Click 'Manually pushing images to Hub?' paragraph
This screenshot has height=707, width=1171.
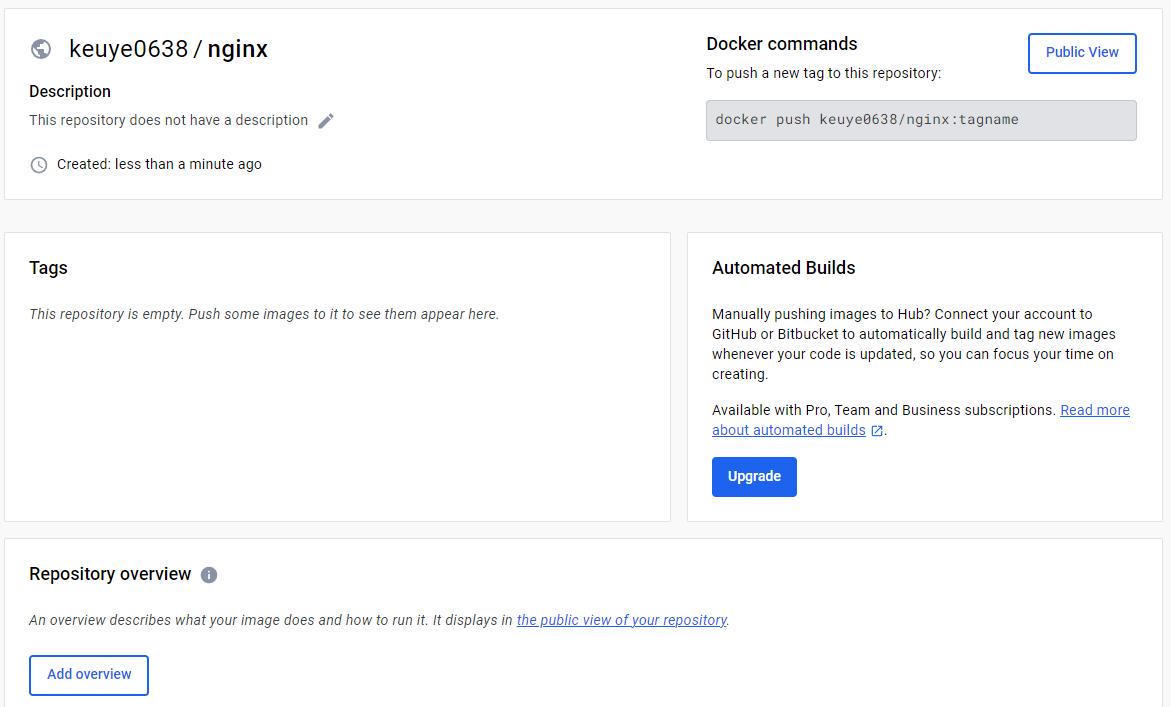point(914,344)
